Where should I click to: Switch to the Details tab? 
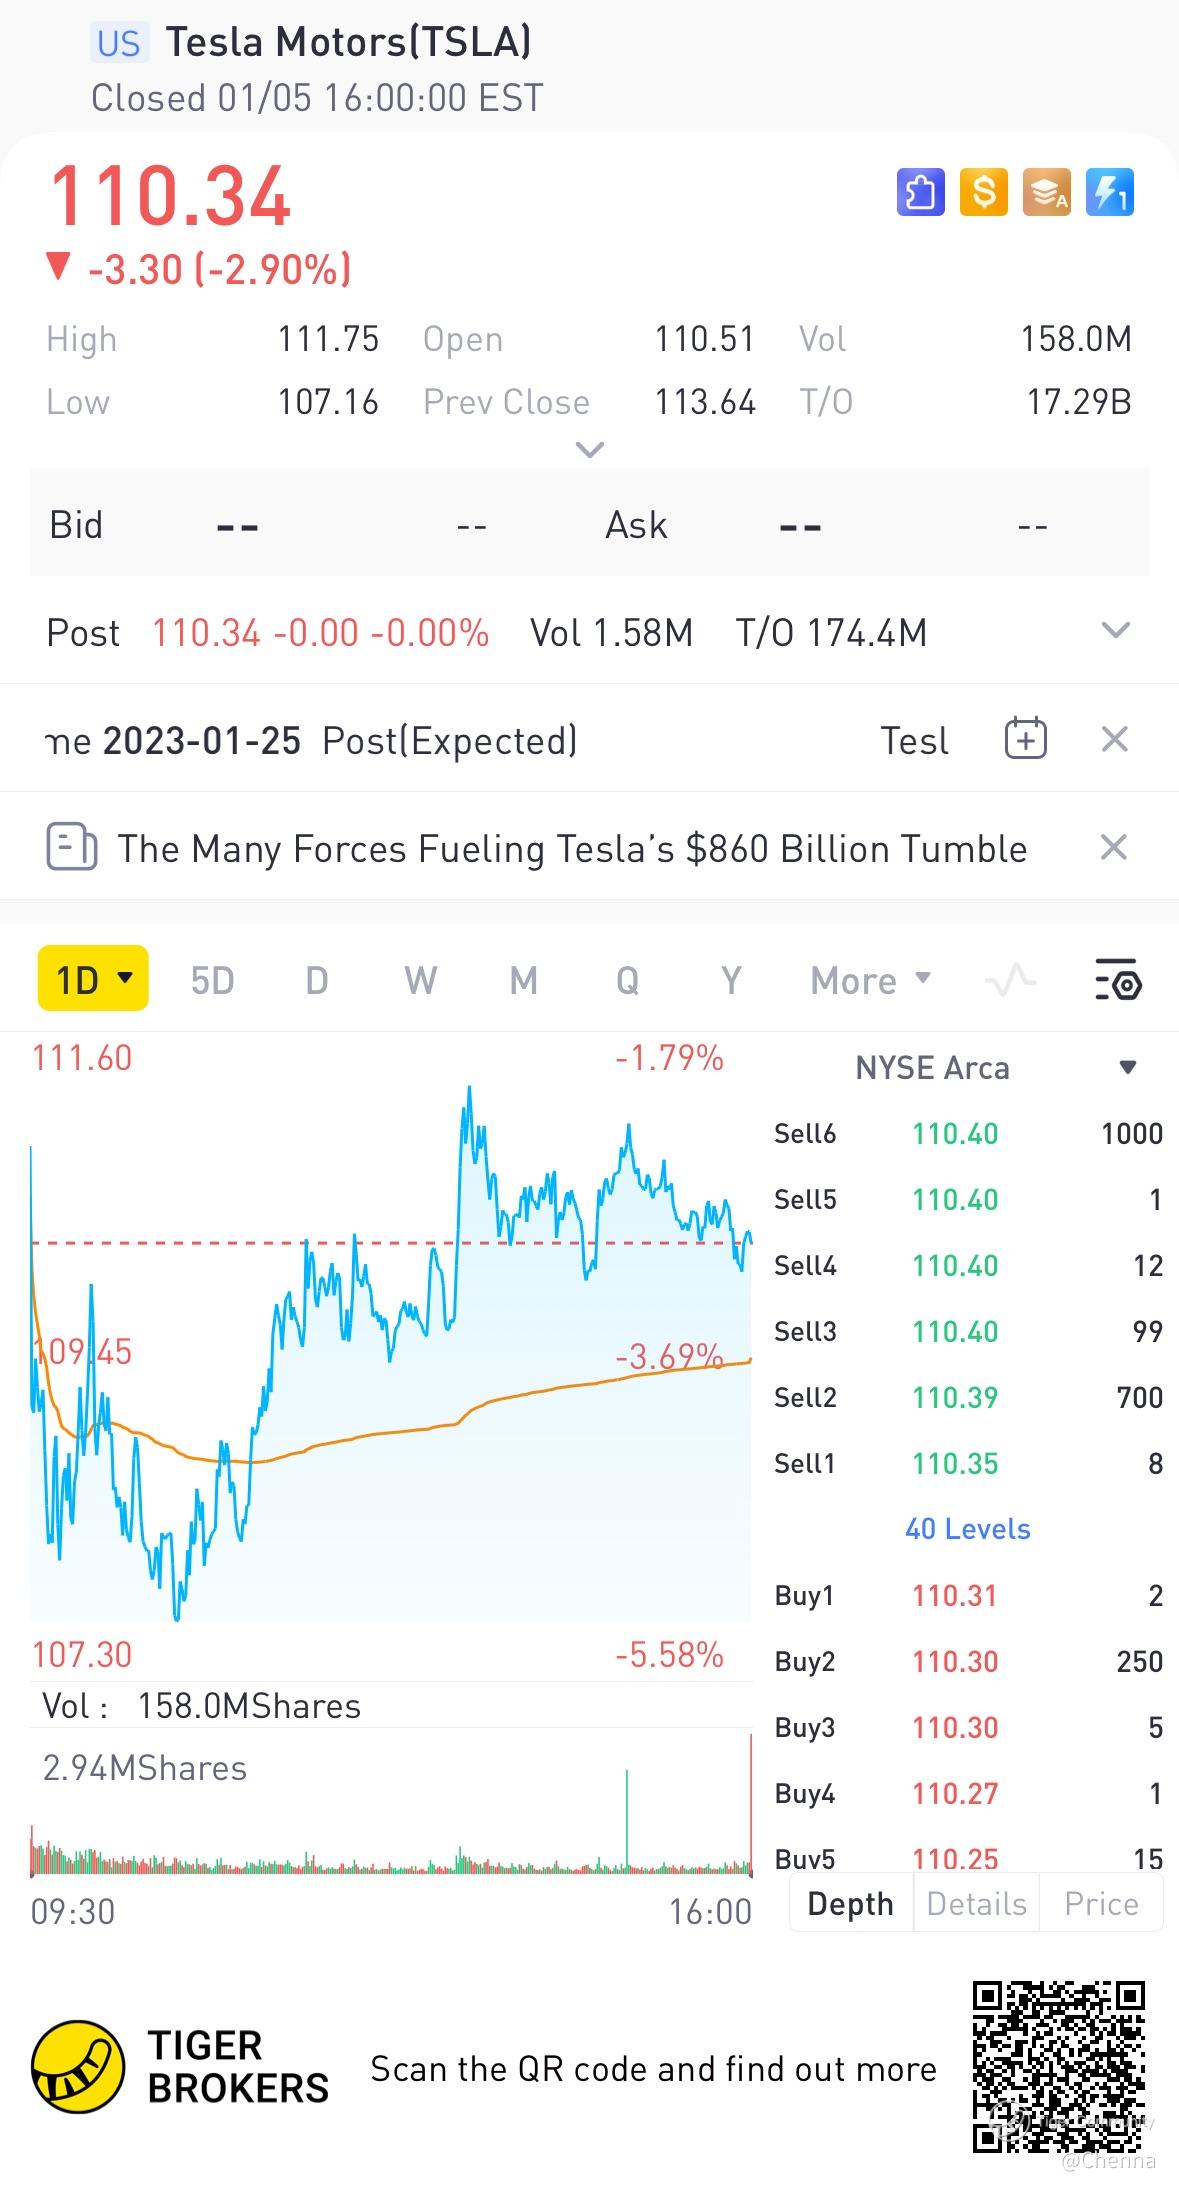point(976,1903)
